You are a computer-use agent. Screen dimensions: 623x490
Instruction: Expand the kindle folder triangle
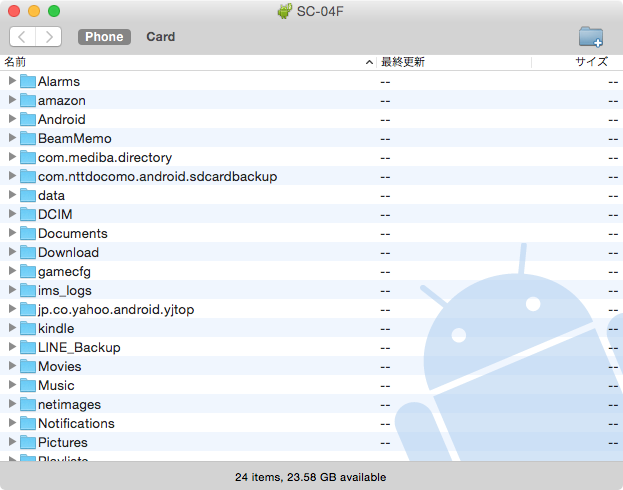click(12, 328)
